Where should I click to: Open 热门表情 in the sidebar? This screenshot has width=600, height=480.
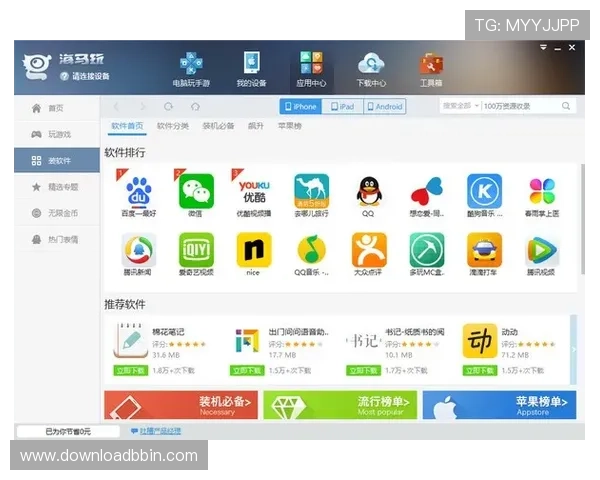click(x=57, y=239)
